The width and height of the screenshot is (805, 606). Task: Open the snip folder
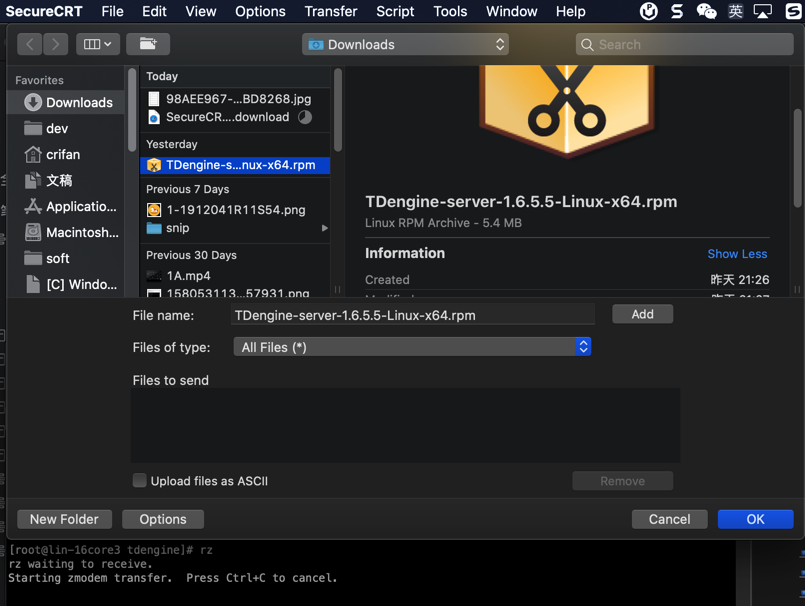[x=178, y=228]
